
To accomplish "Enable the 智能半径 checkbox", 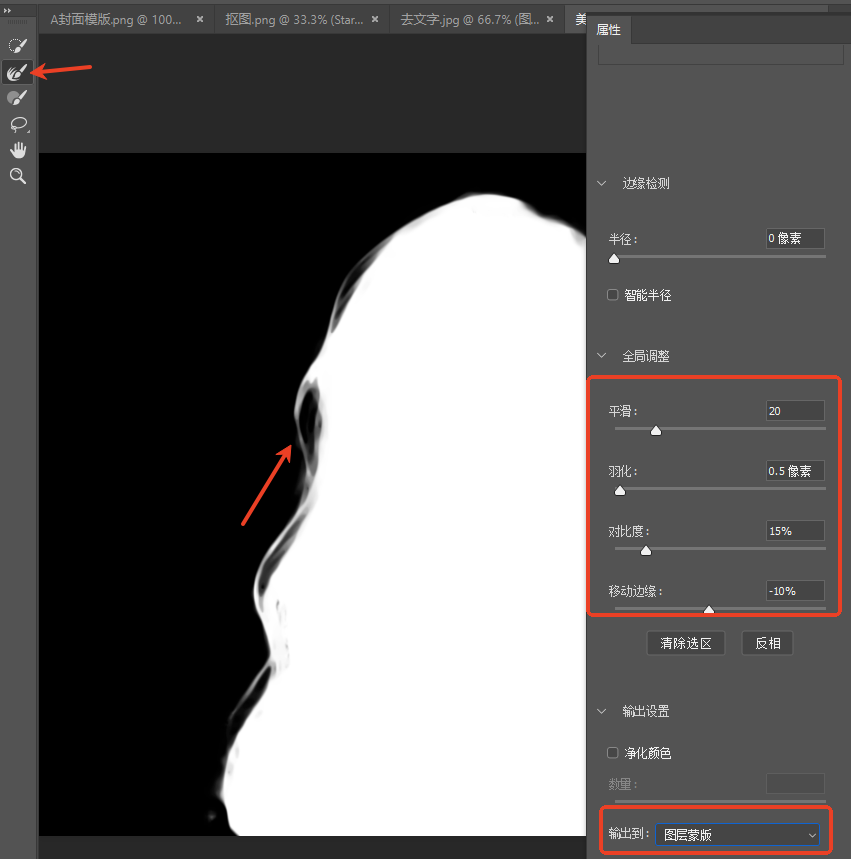I will (613, 295).
